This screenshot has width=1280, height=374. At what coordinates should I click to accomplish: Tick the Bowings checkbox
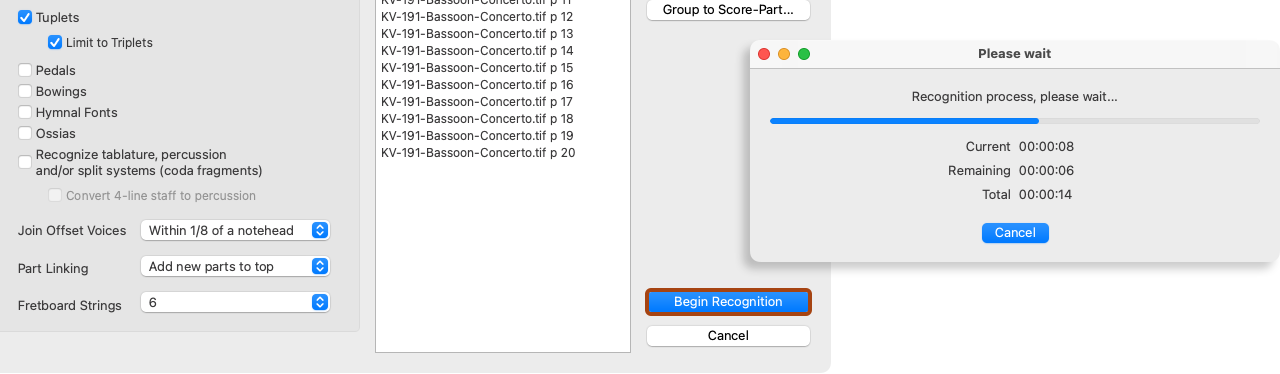pos(25,92)
